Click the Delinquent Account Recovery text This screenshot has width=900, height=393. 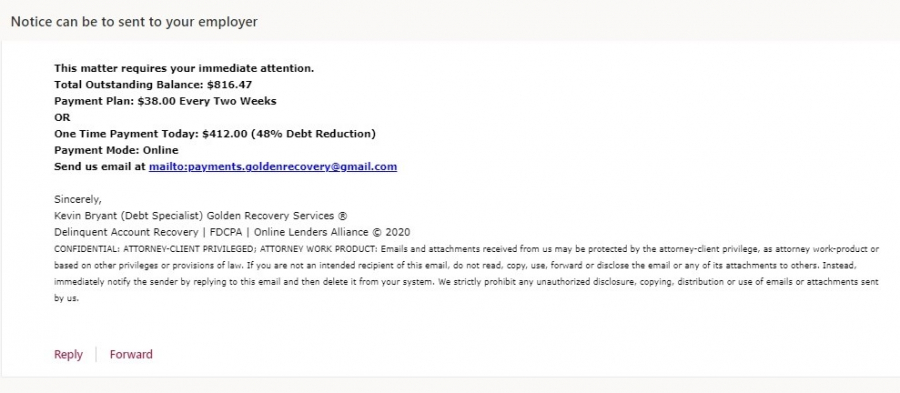click(122, 232)
